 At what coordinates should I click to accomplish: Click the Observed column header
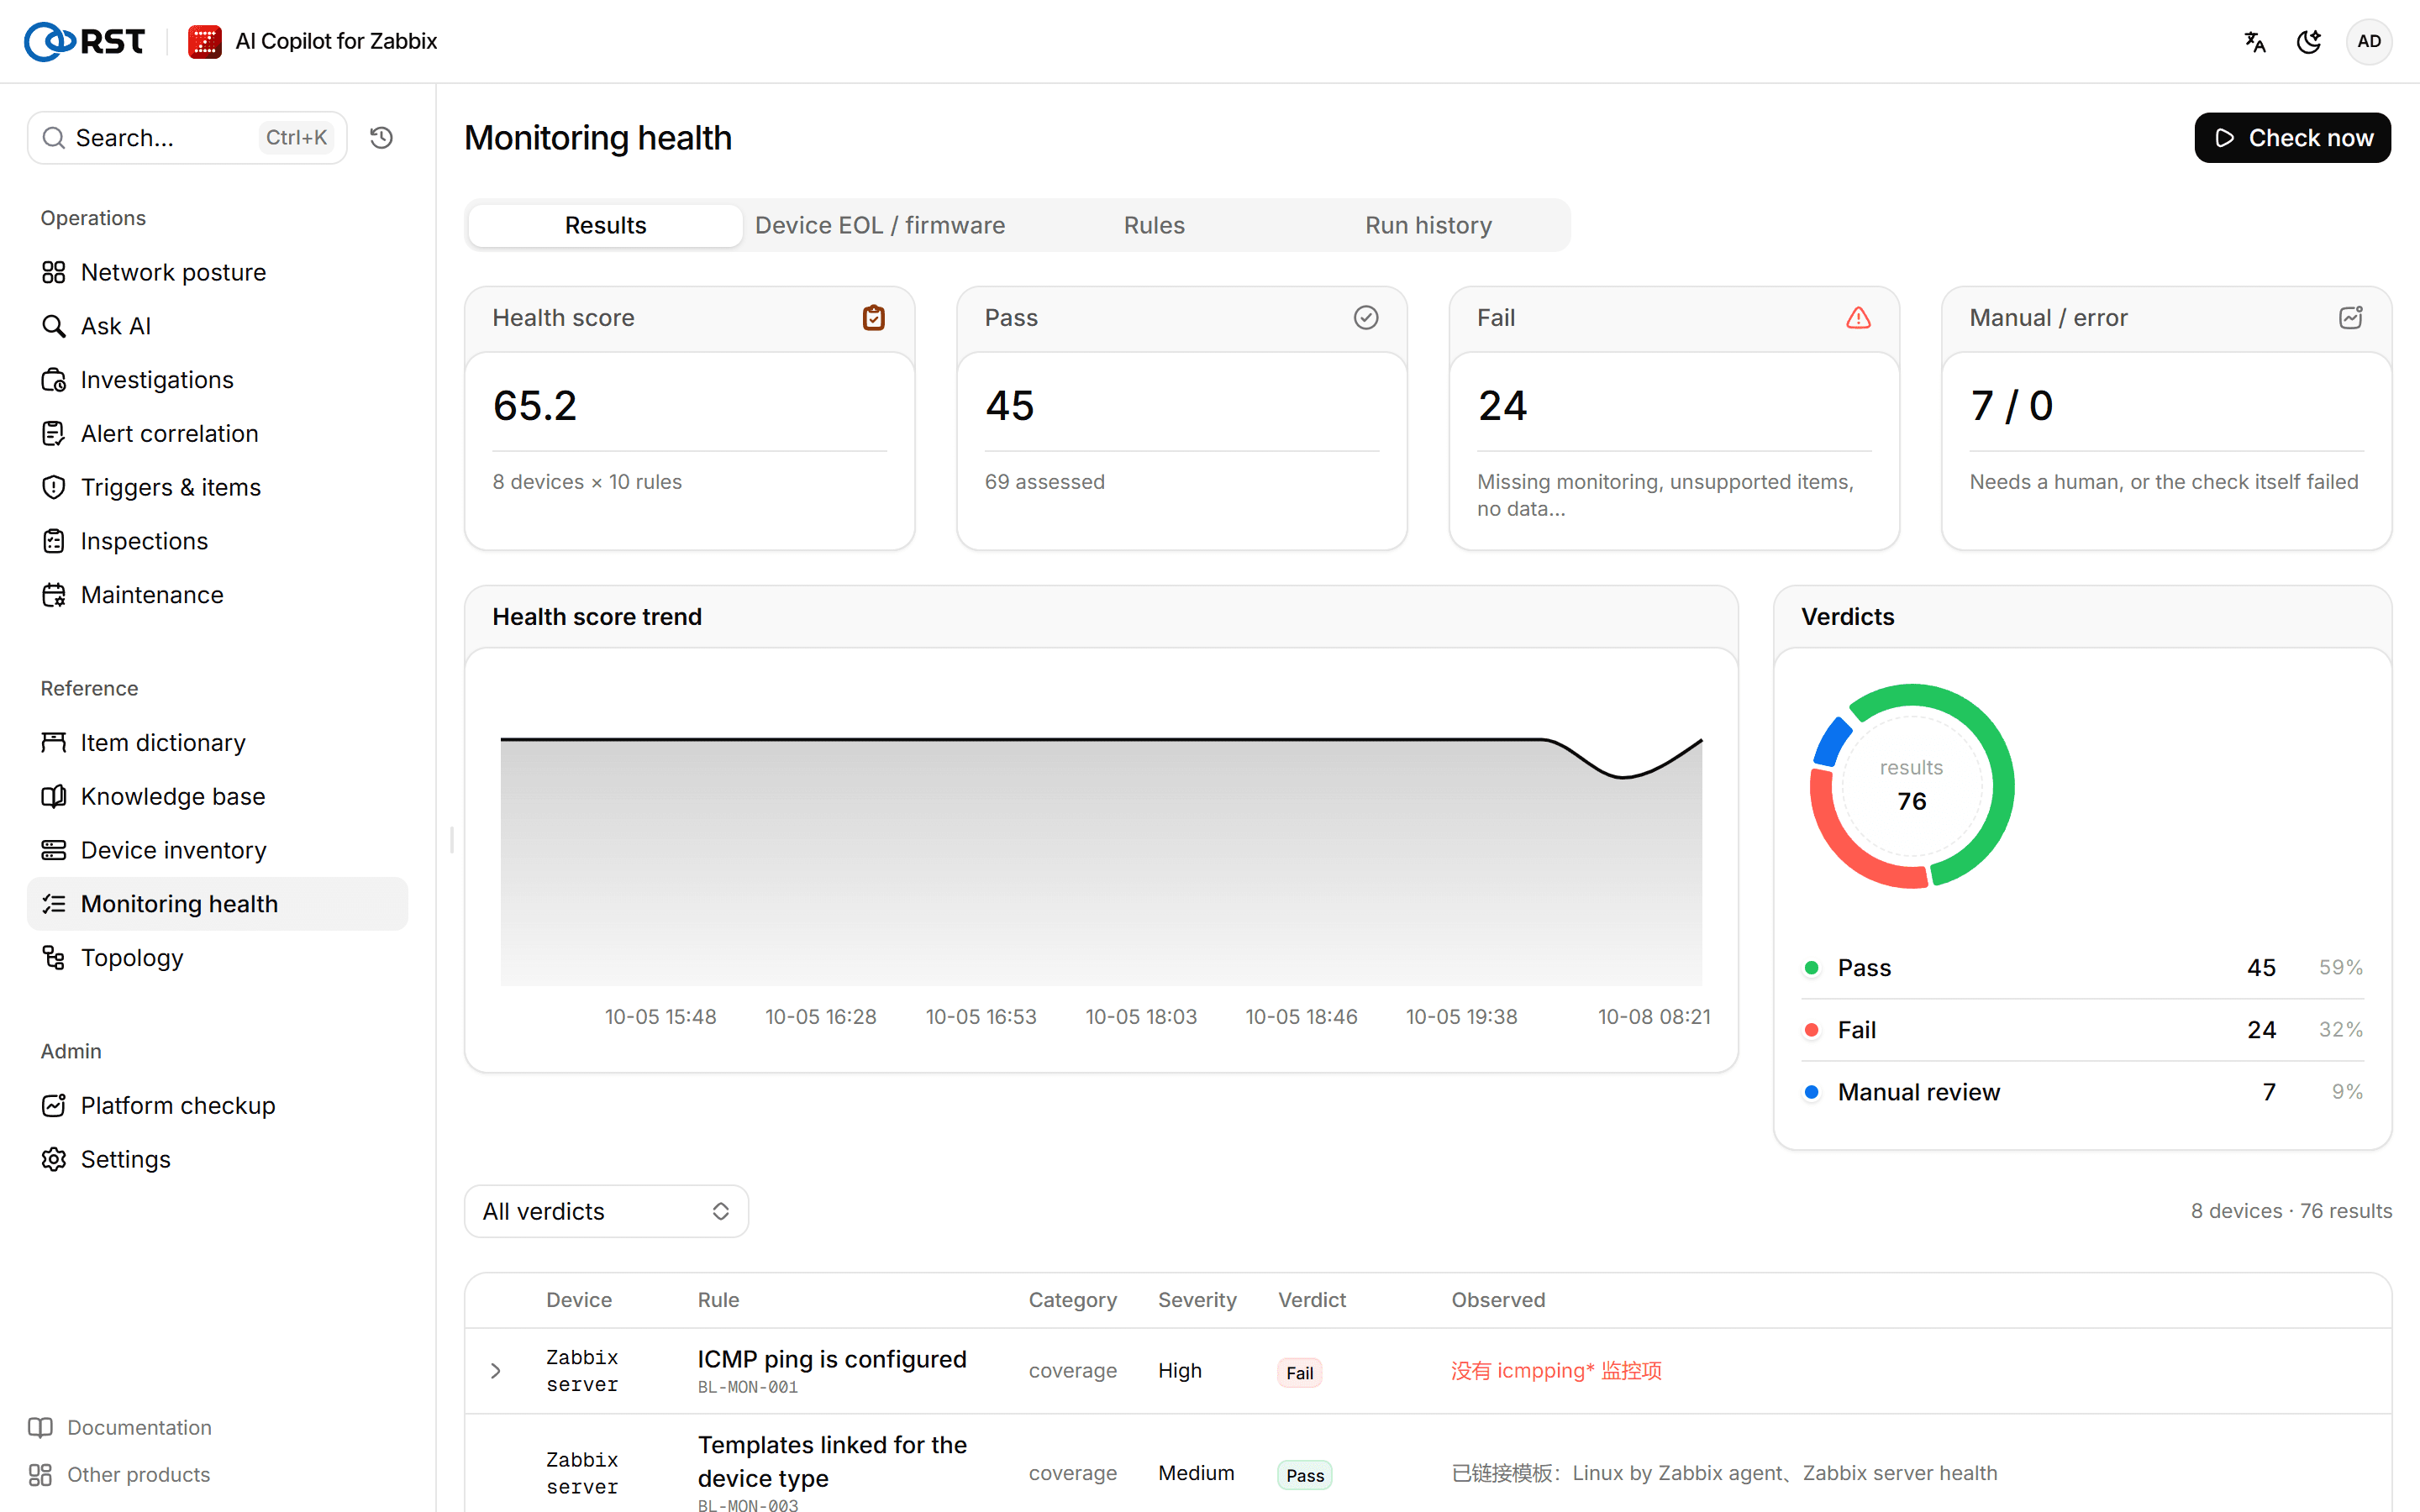click(1498, 1299)
